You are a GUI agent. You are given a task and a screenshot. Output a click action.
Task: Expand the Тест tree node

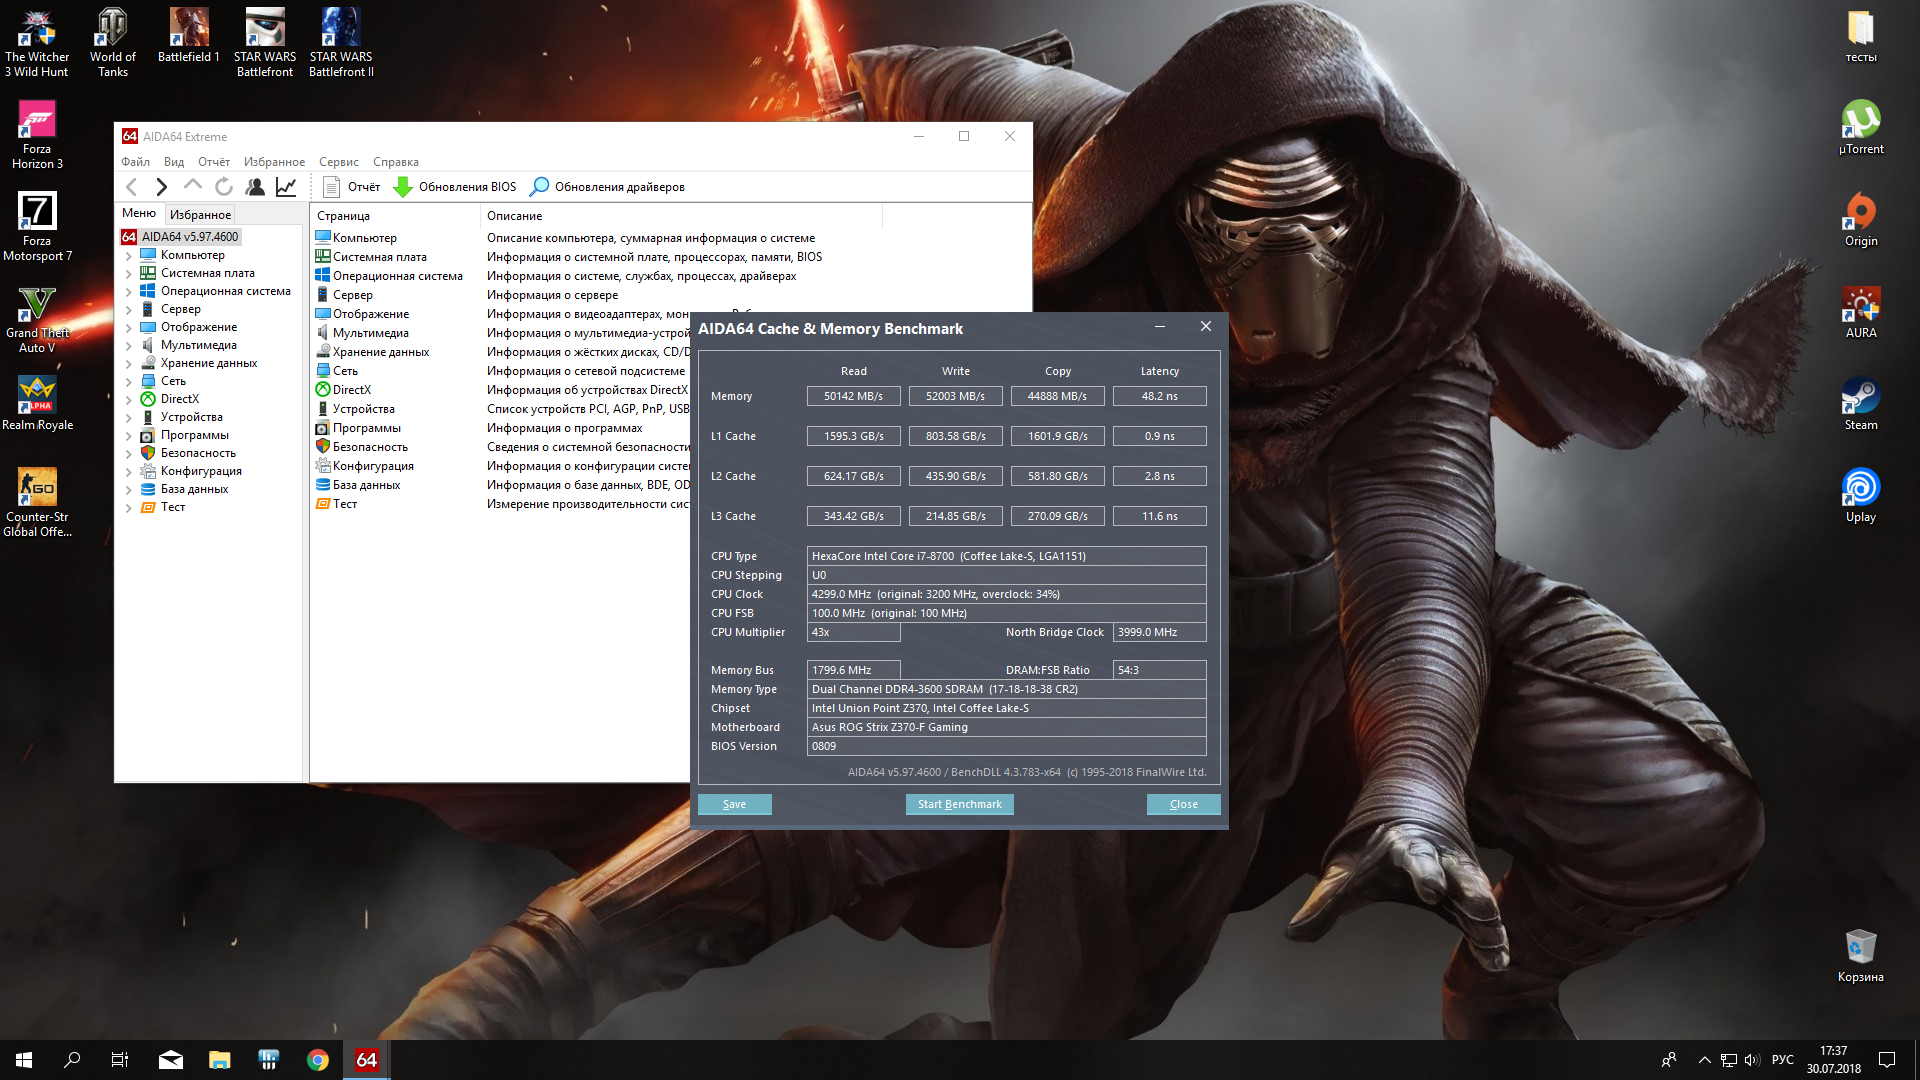pyautogui.click(x=128, y=508)
